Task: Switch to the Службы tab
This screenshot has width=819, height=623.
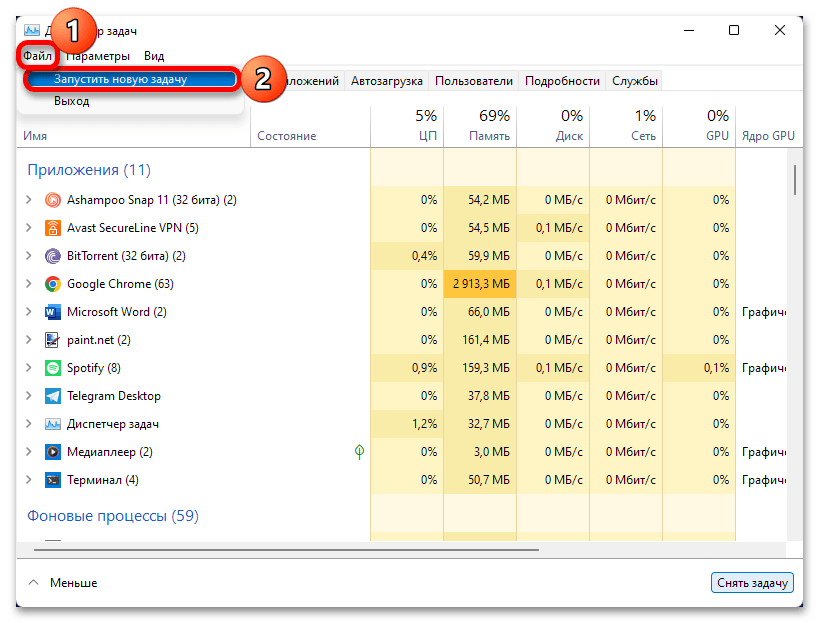Action: 635,81
